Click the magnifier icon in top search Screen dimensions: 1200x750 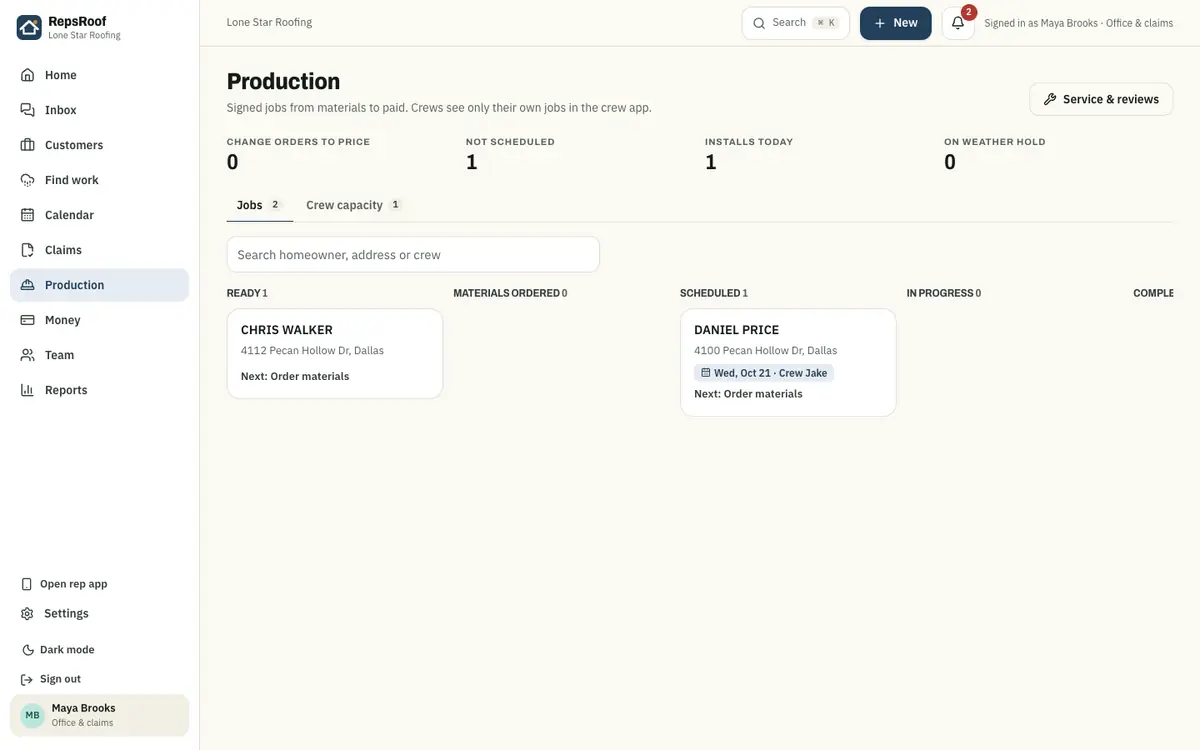(759, 23)
